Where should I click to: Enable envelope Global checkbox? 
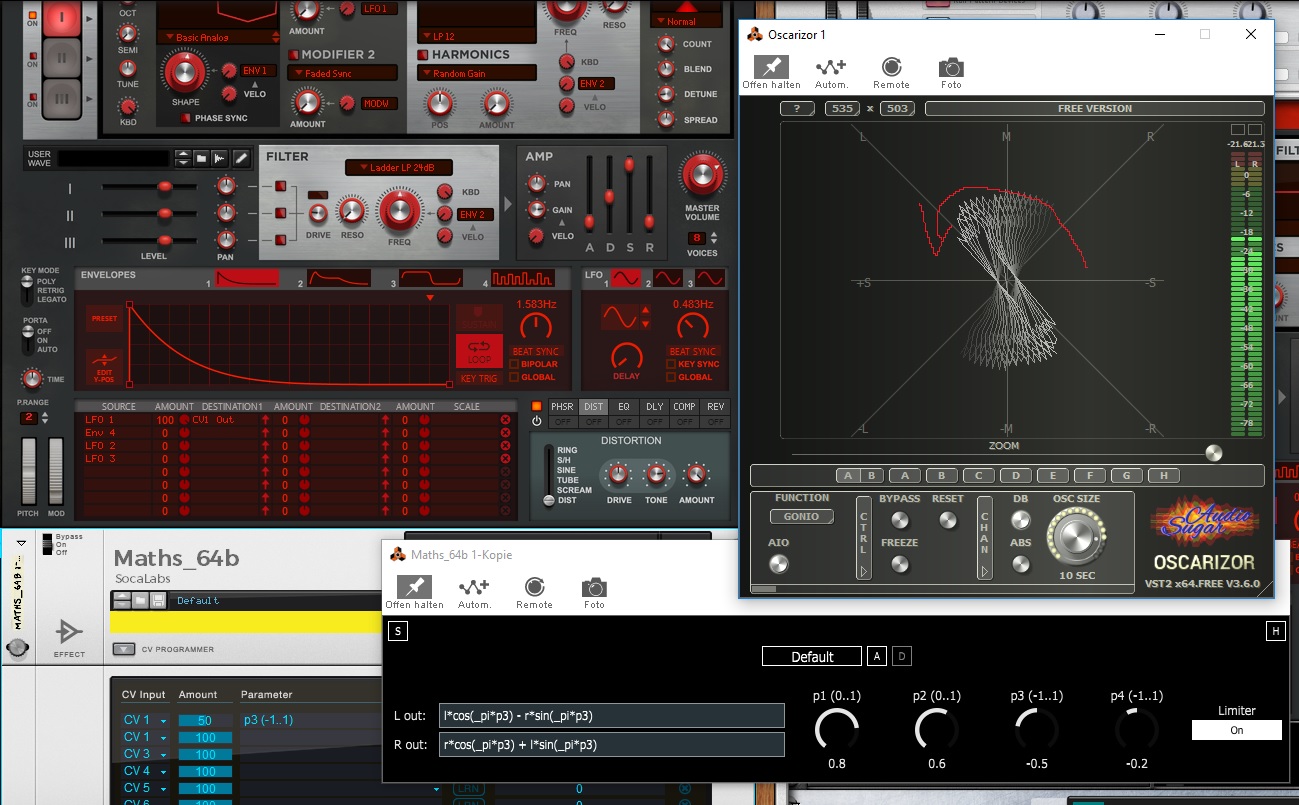click(515, 377)
